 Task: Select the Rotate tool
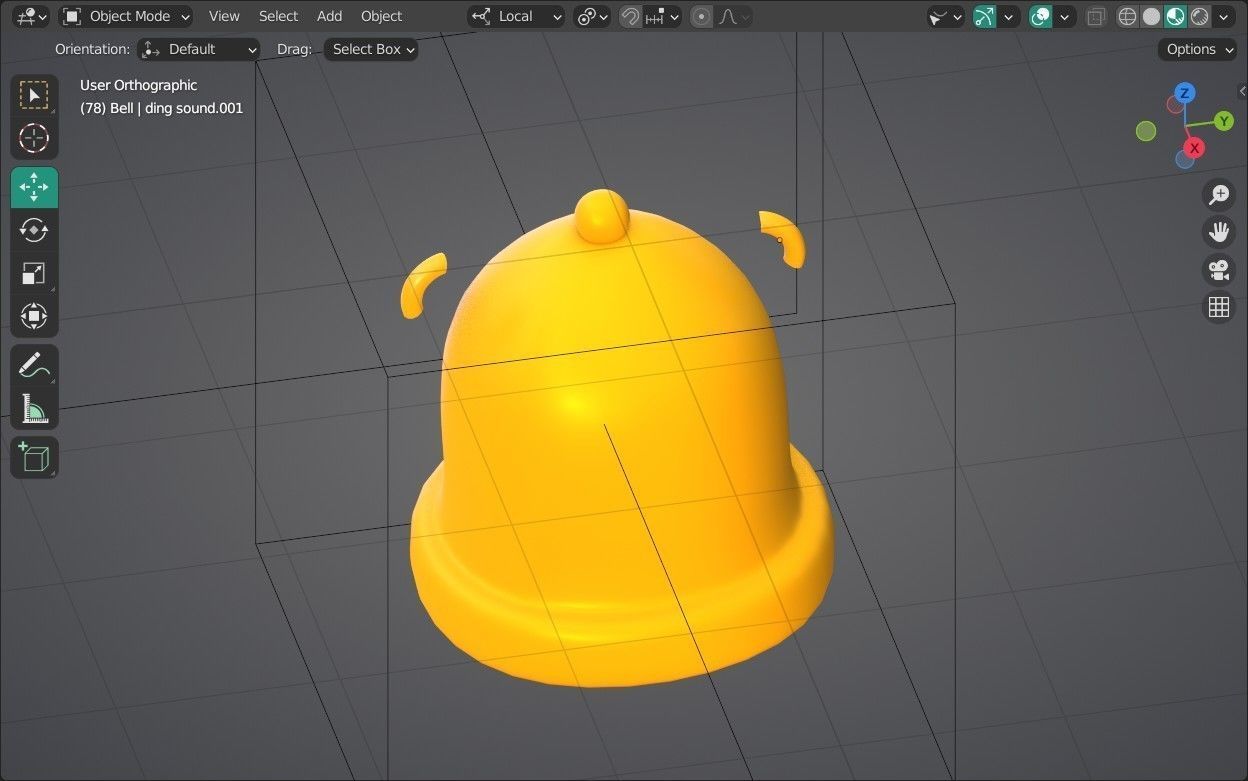(34, 230)
